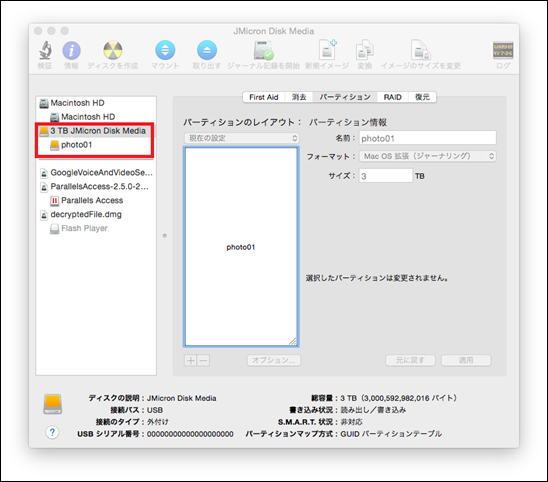Open the Info toolbar icon
Screen dimensions: 548x482
71,50
